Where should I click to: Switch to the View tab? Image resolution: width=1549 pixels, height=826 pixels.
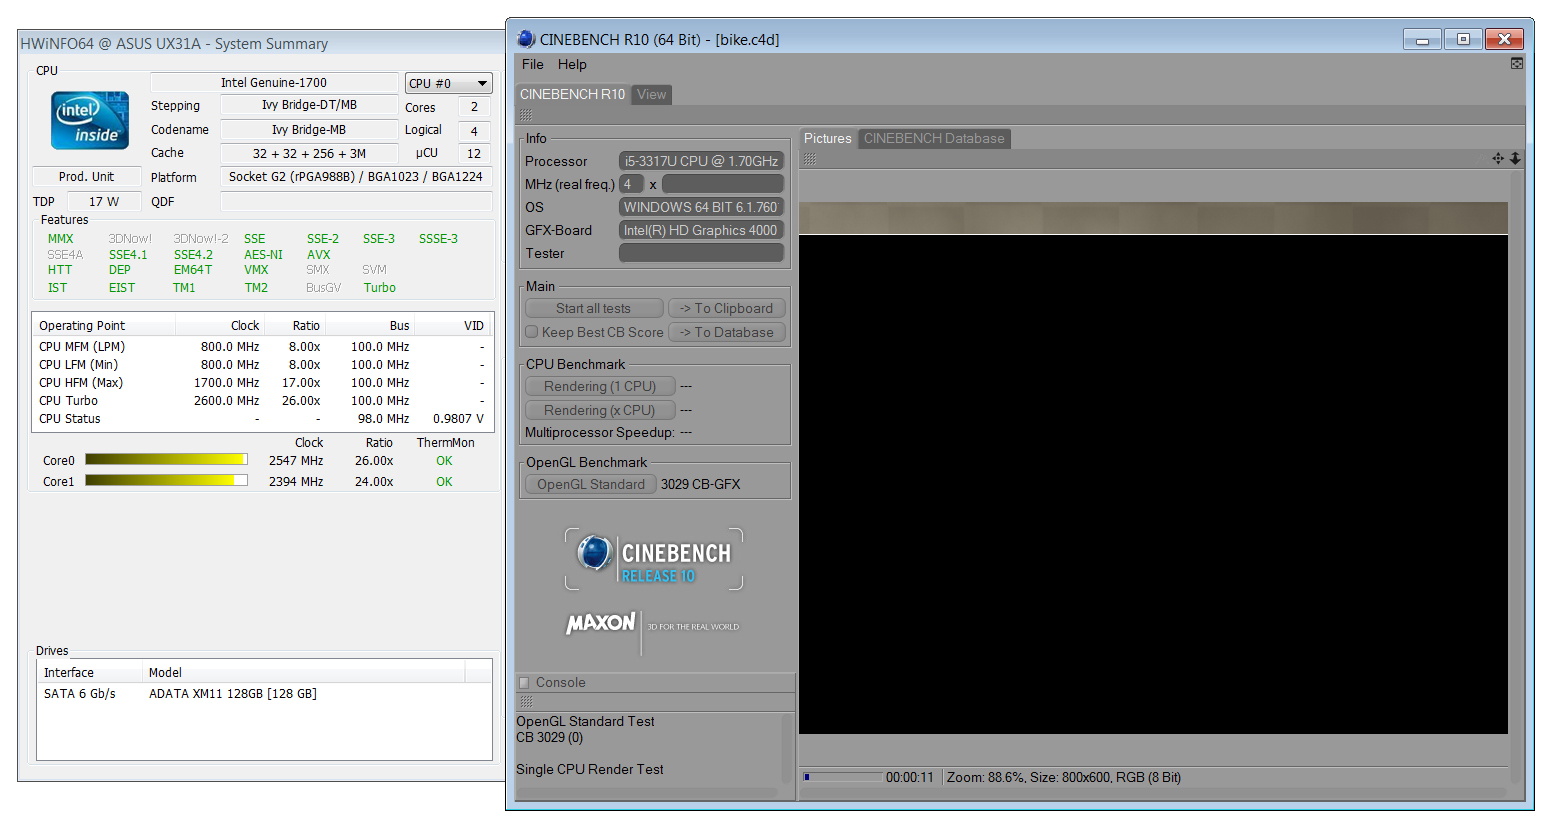click(x=652, y=94)
